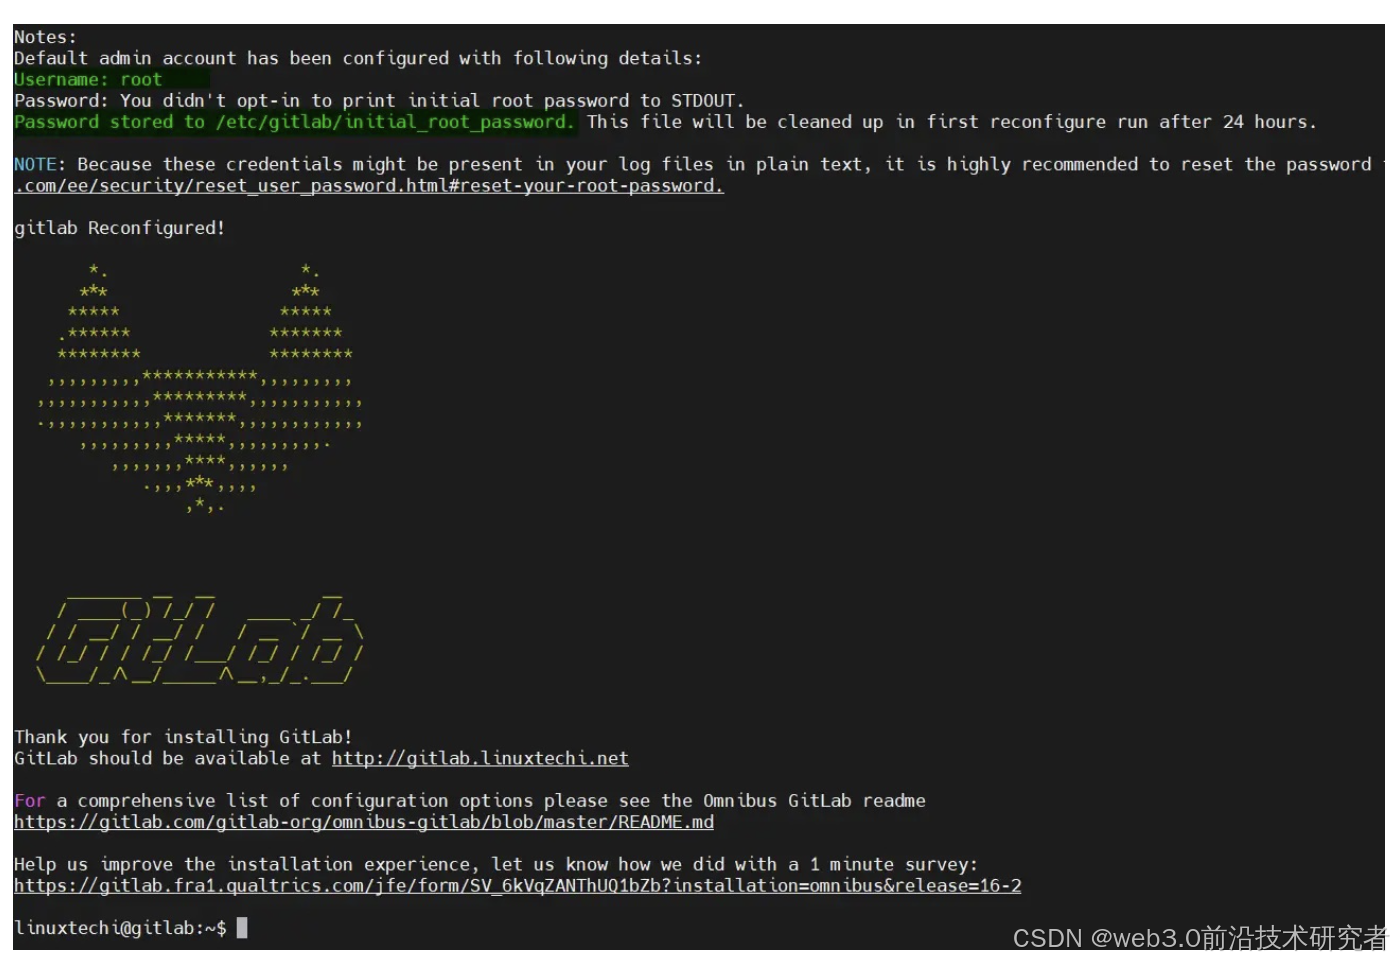Viewport: 1394px width, 962px height.
Task: Click the GitLab instance URL gitlab.linuxtechi.net
Action: pos(480,758)
